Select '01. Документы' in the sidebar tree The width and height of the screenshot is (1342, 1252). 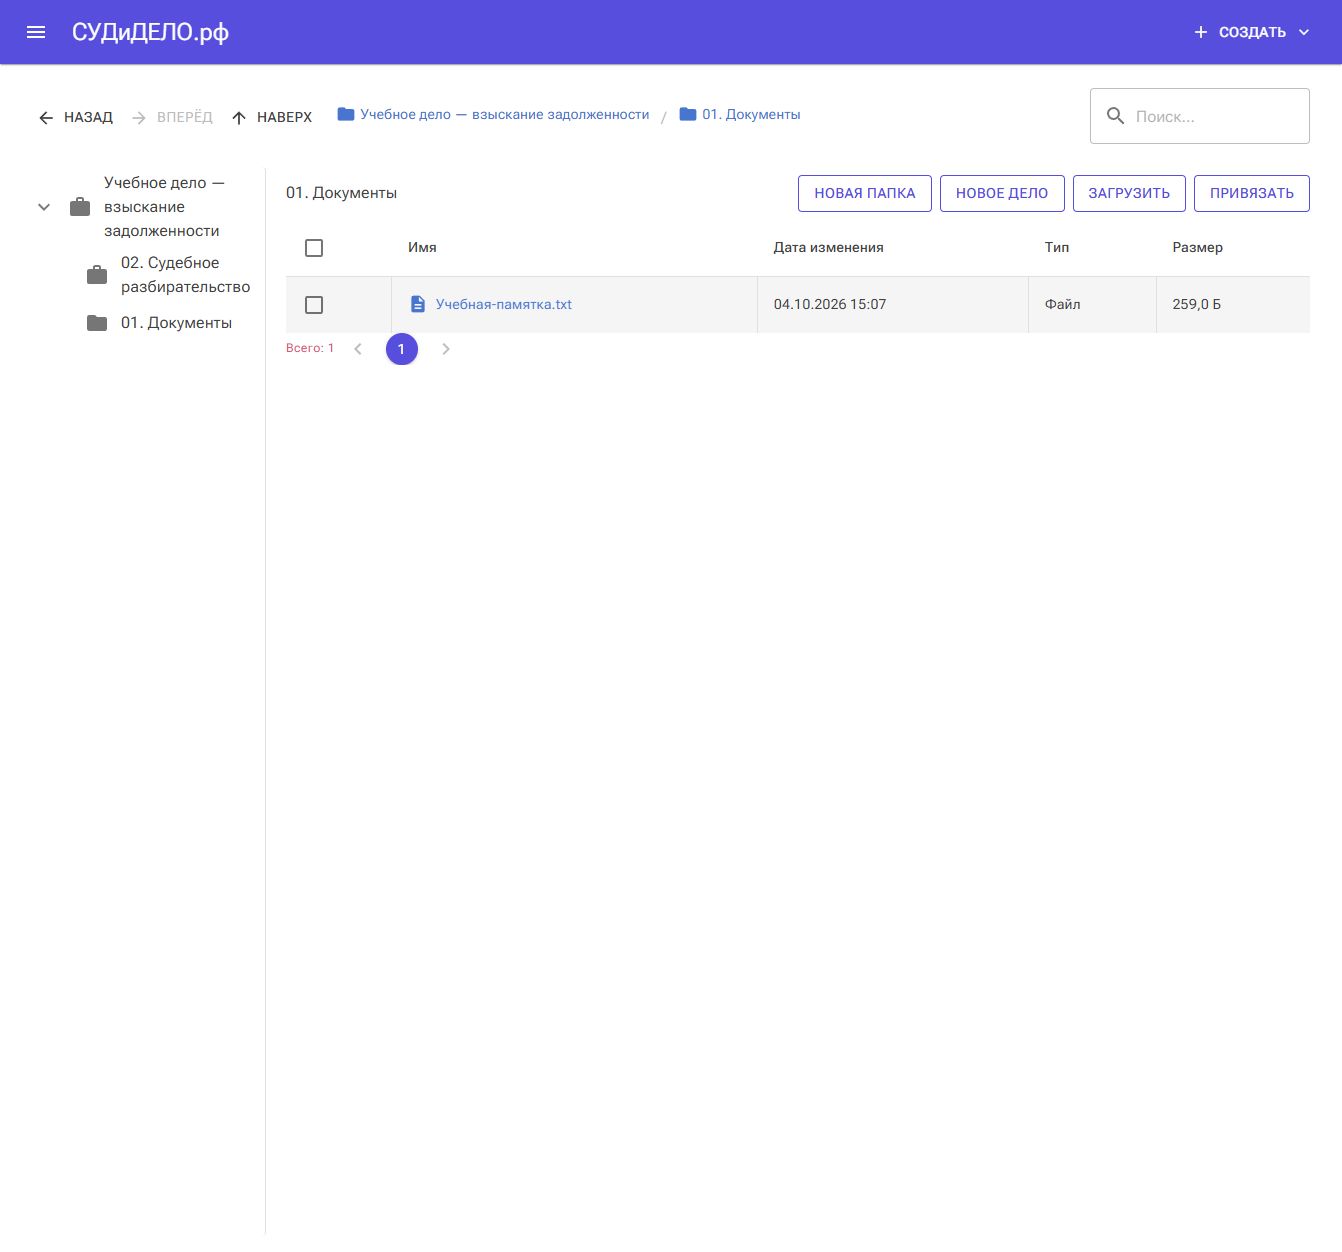[176, 323]
